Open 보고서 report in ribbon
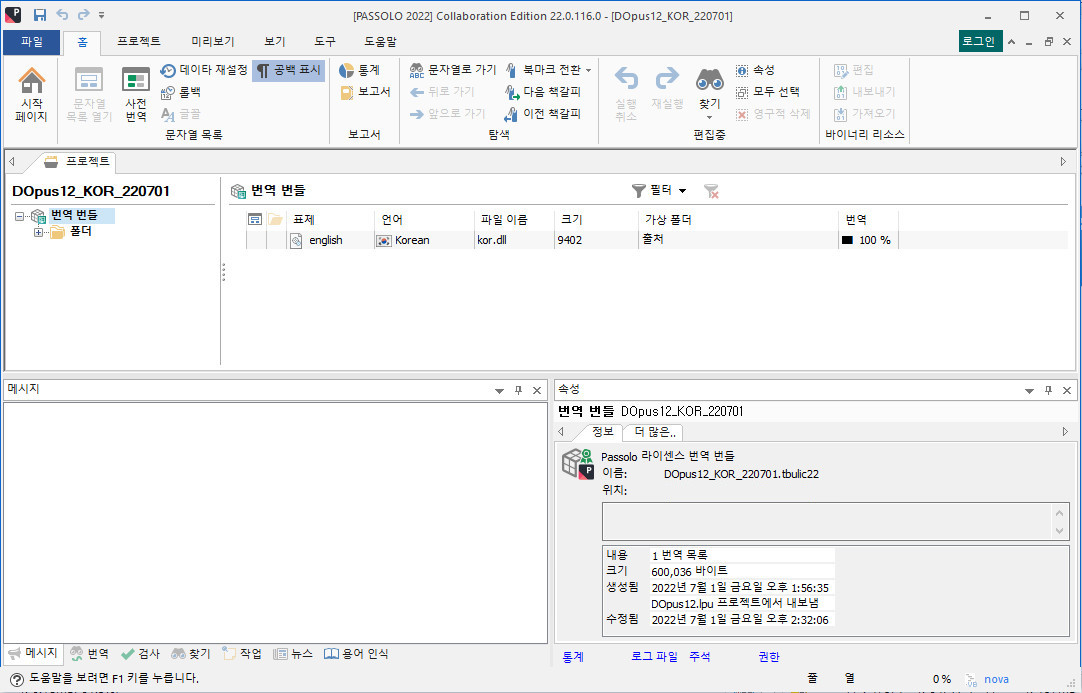The width and height of the screenshot is (1082, 693). [366, 92]
